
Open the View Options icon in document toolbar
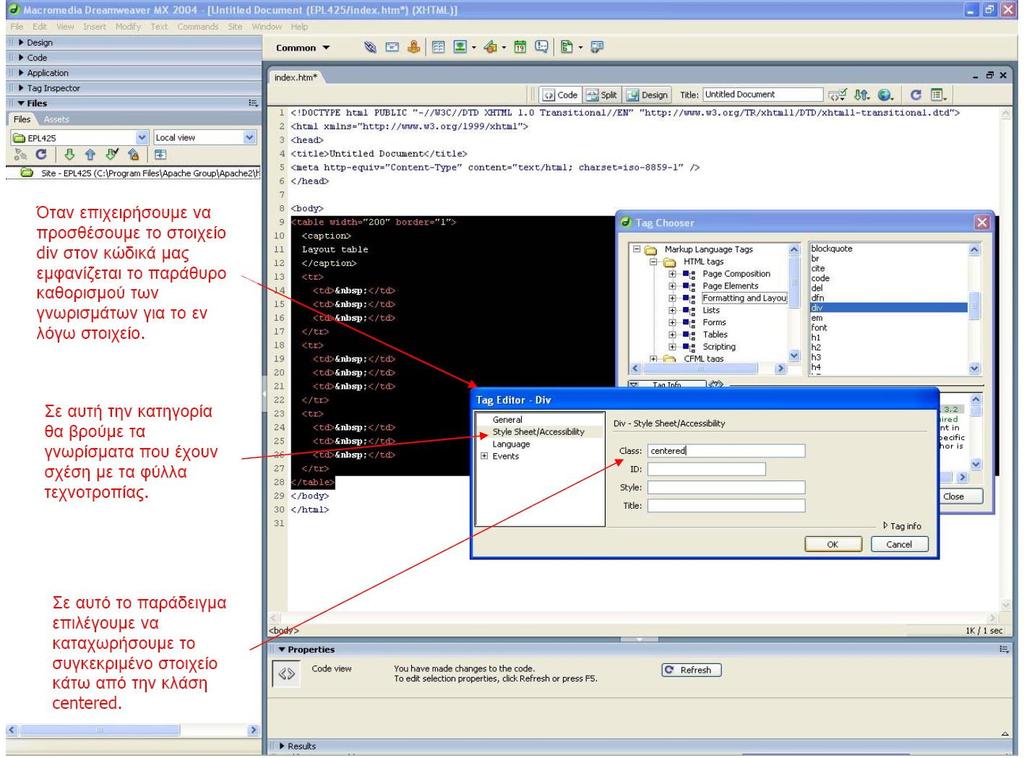click(938, 95)
